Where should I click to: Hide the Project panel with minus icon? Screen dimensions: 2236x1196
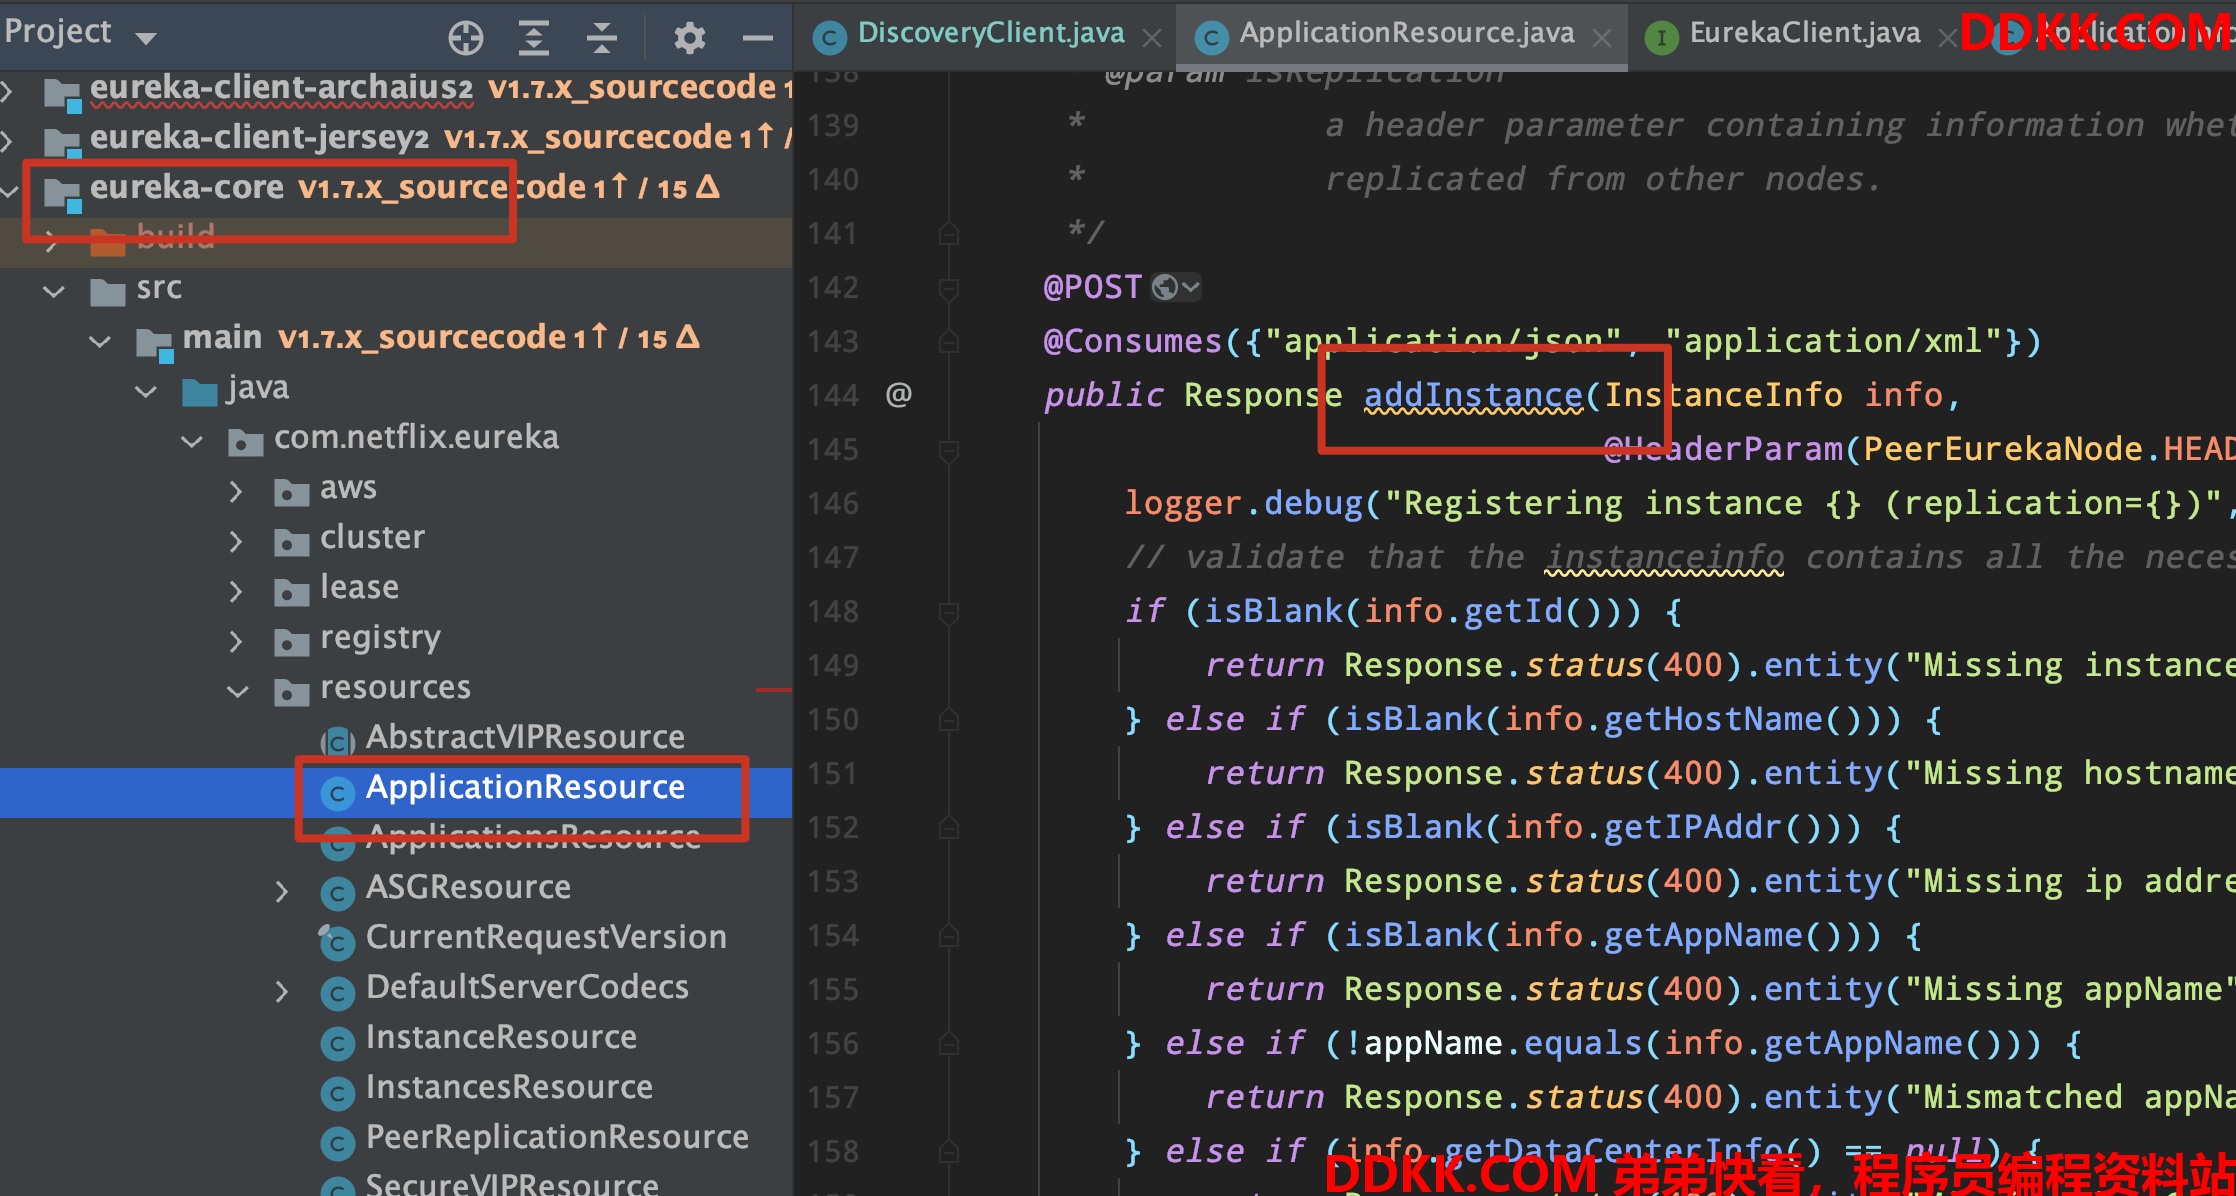pos(757,38)
